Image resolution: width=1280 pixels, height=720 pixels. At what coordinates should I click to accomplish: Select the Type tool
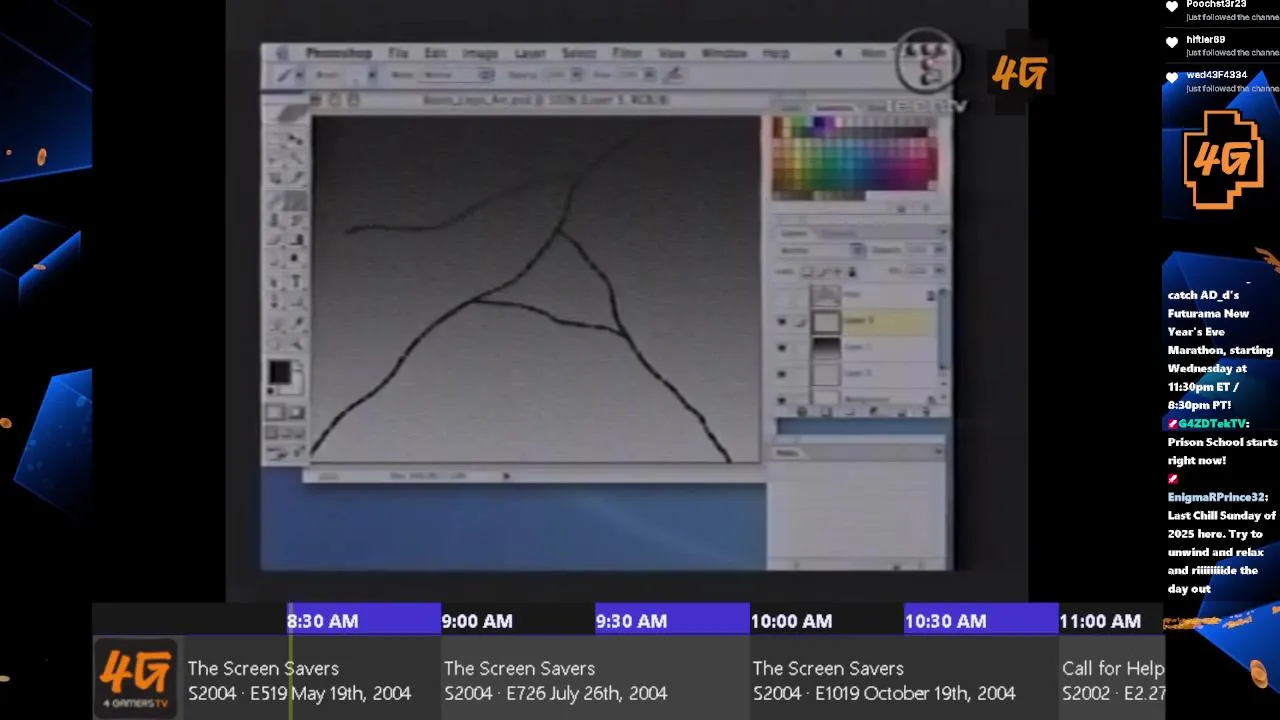(296, 281)
